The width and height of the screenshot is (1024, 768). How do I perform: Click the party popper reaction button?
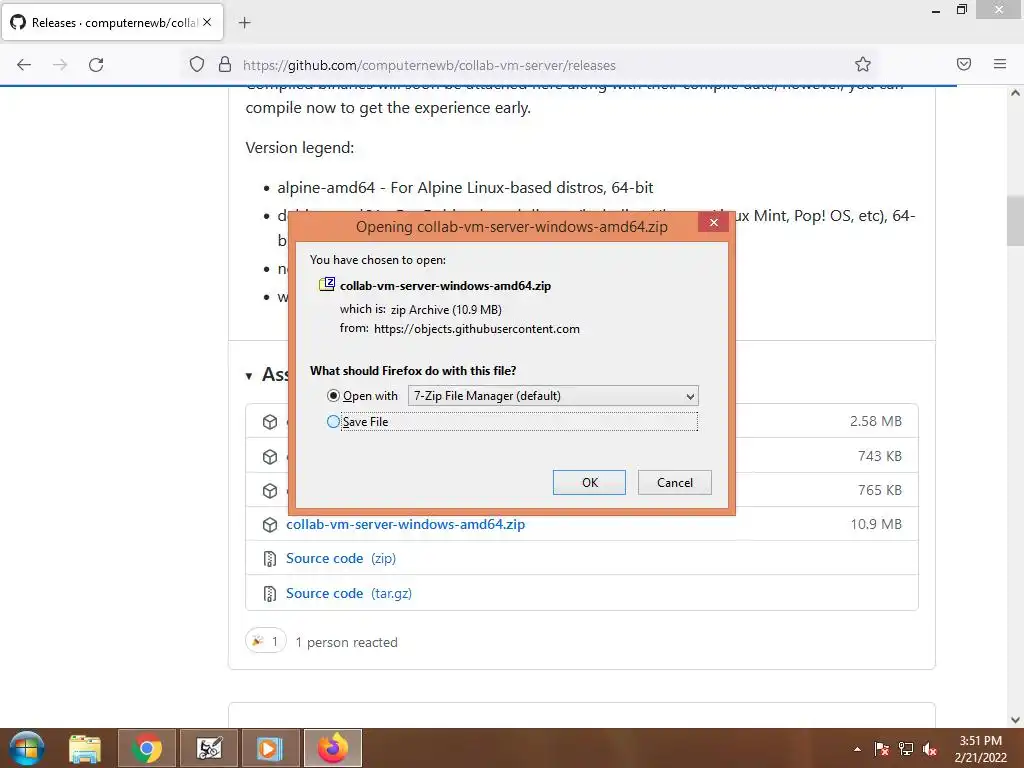[x=266, y=641]
